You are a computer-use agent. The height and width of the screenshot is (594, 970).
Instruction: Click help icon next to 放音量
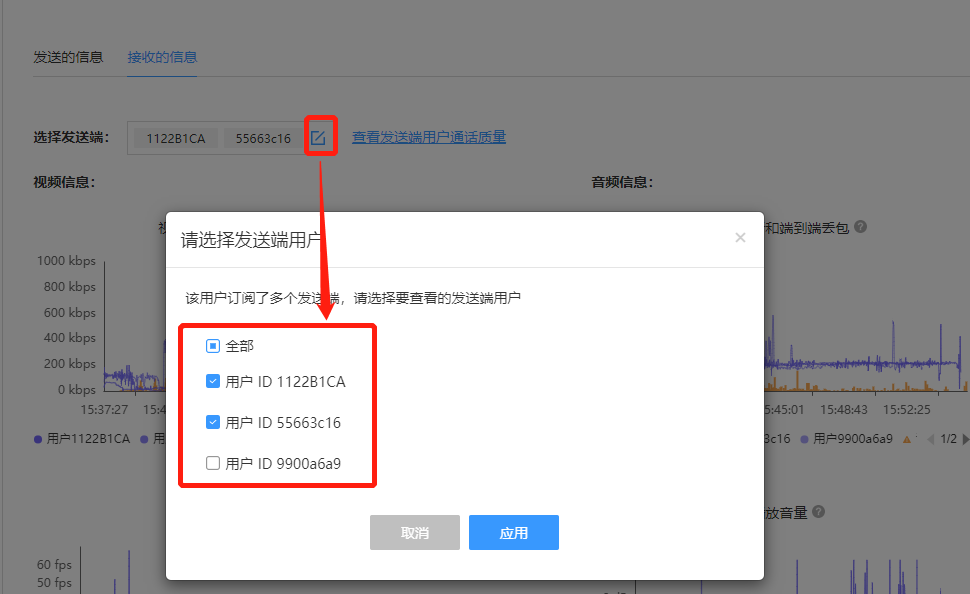click(x=818, y=512)
